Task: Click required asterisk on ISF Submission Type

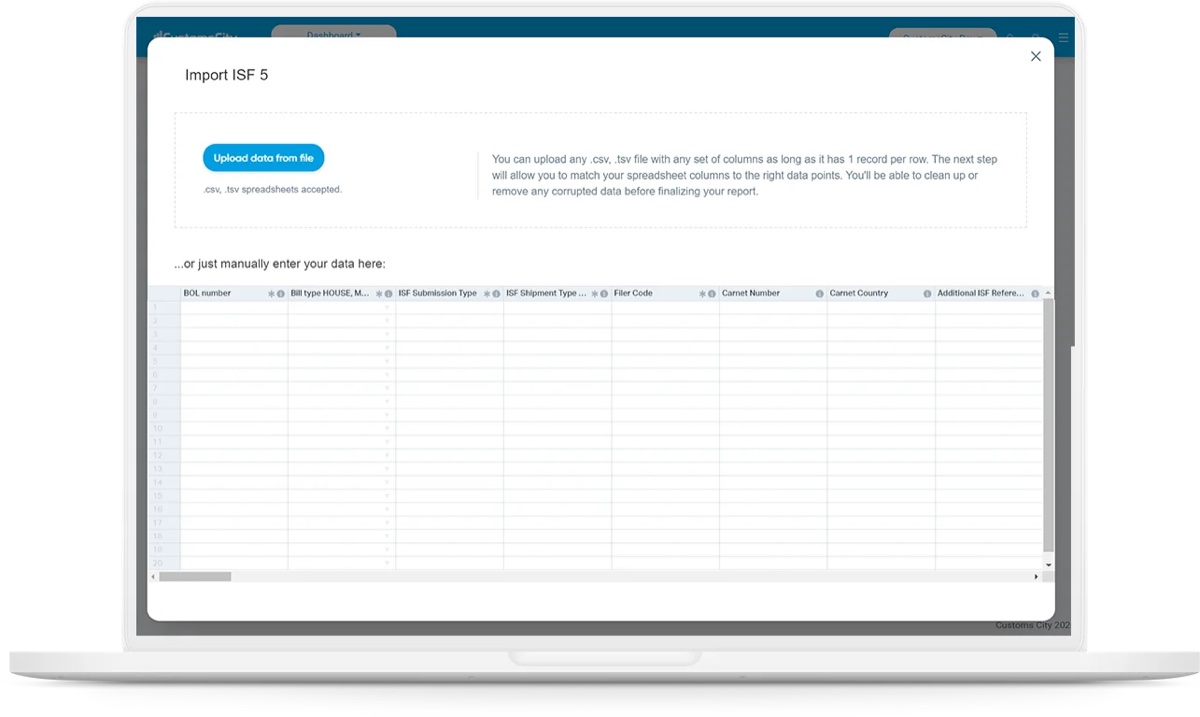Action: pyautogui.click(x=487, y=294)
